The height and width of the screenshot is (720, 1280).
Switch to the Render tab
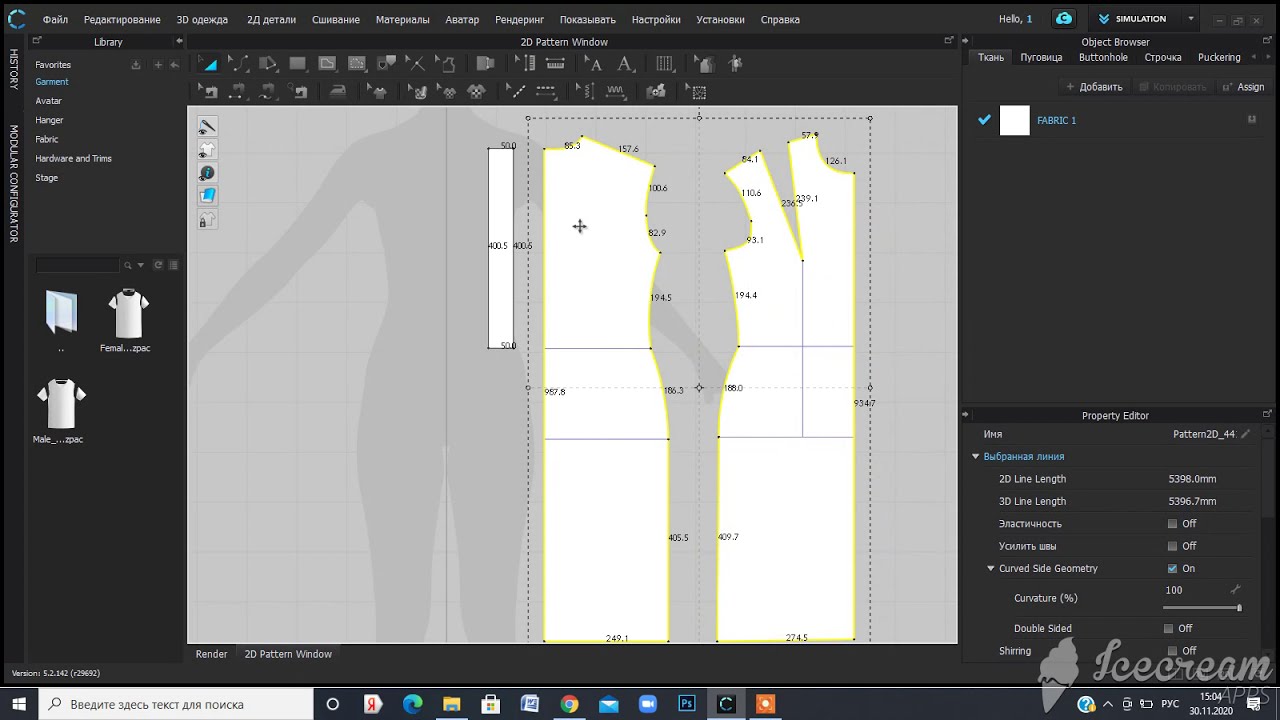coord(211,654)
